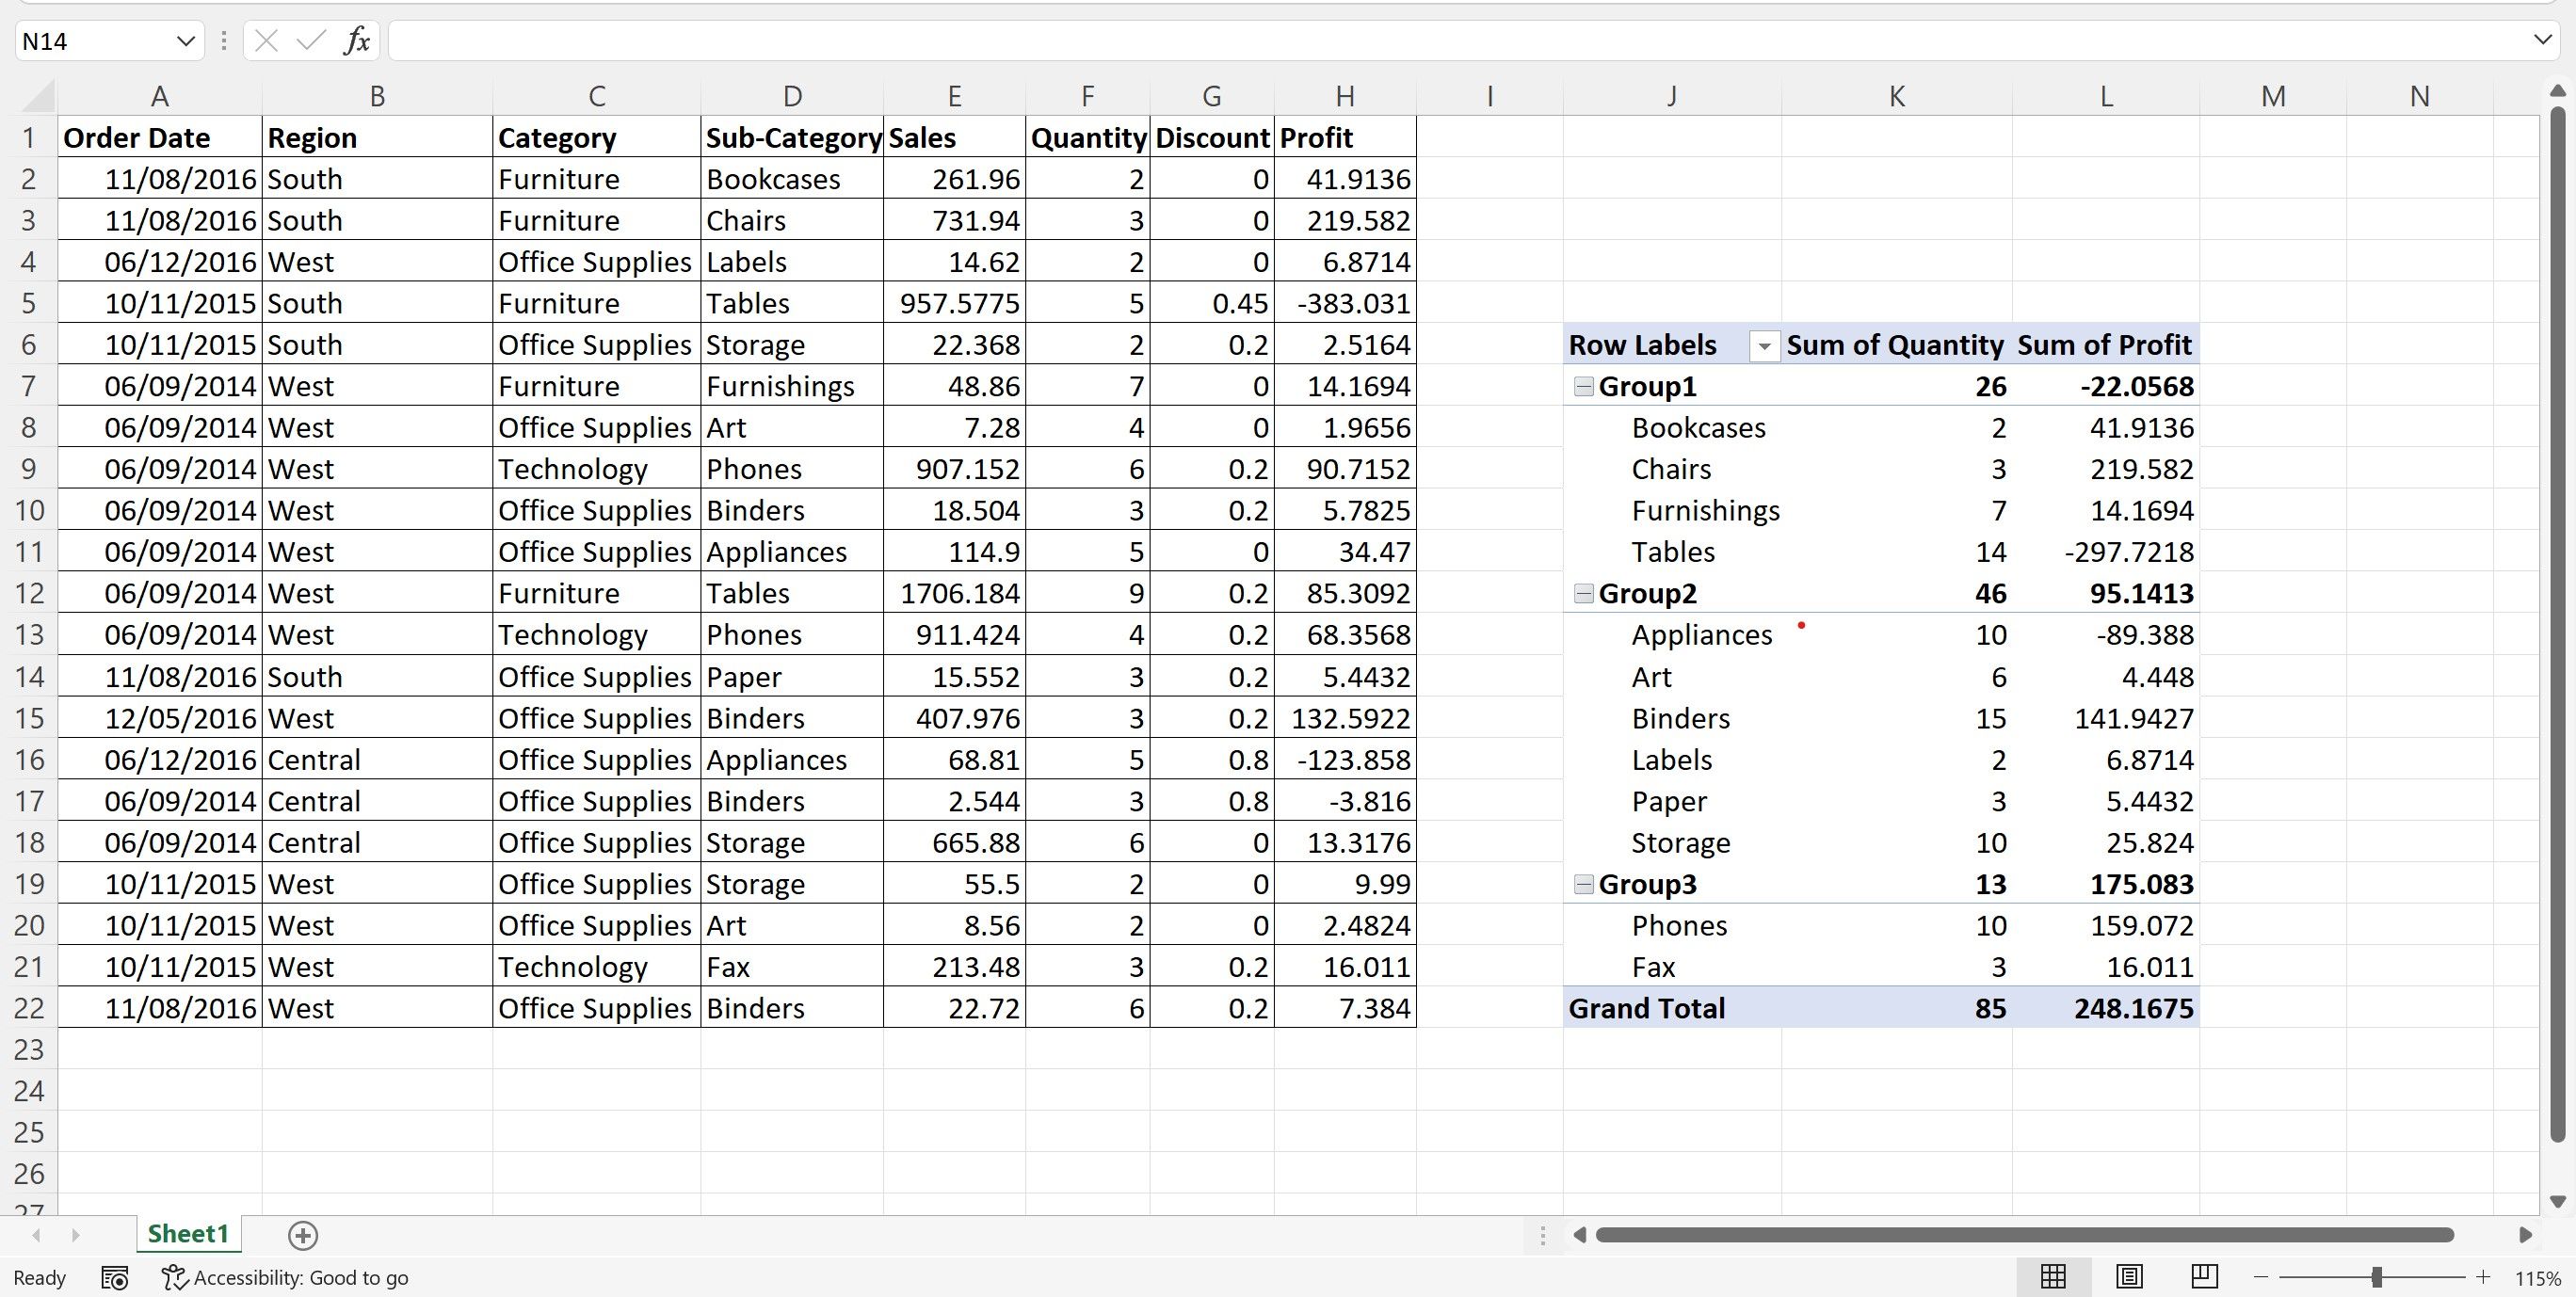2576x1297 pixels.
Task: Select row 22 header
Action: (29, 1008)
